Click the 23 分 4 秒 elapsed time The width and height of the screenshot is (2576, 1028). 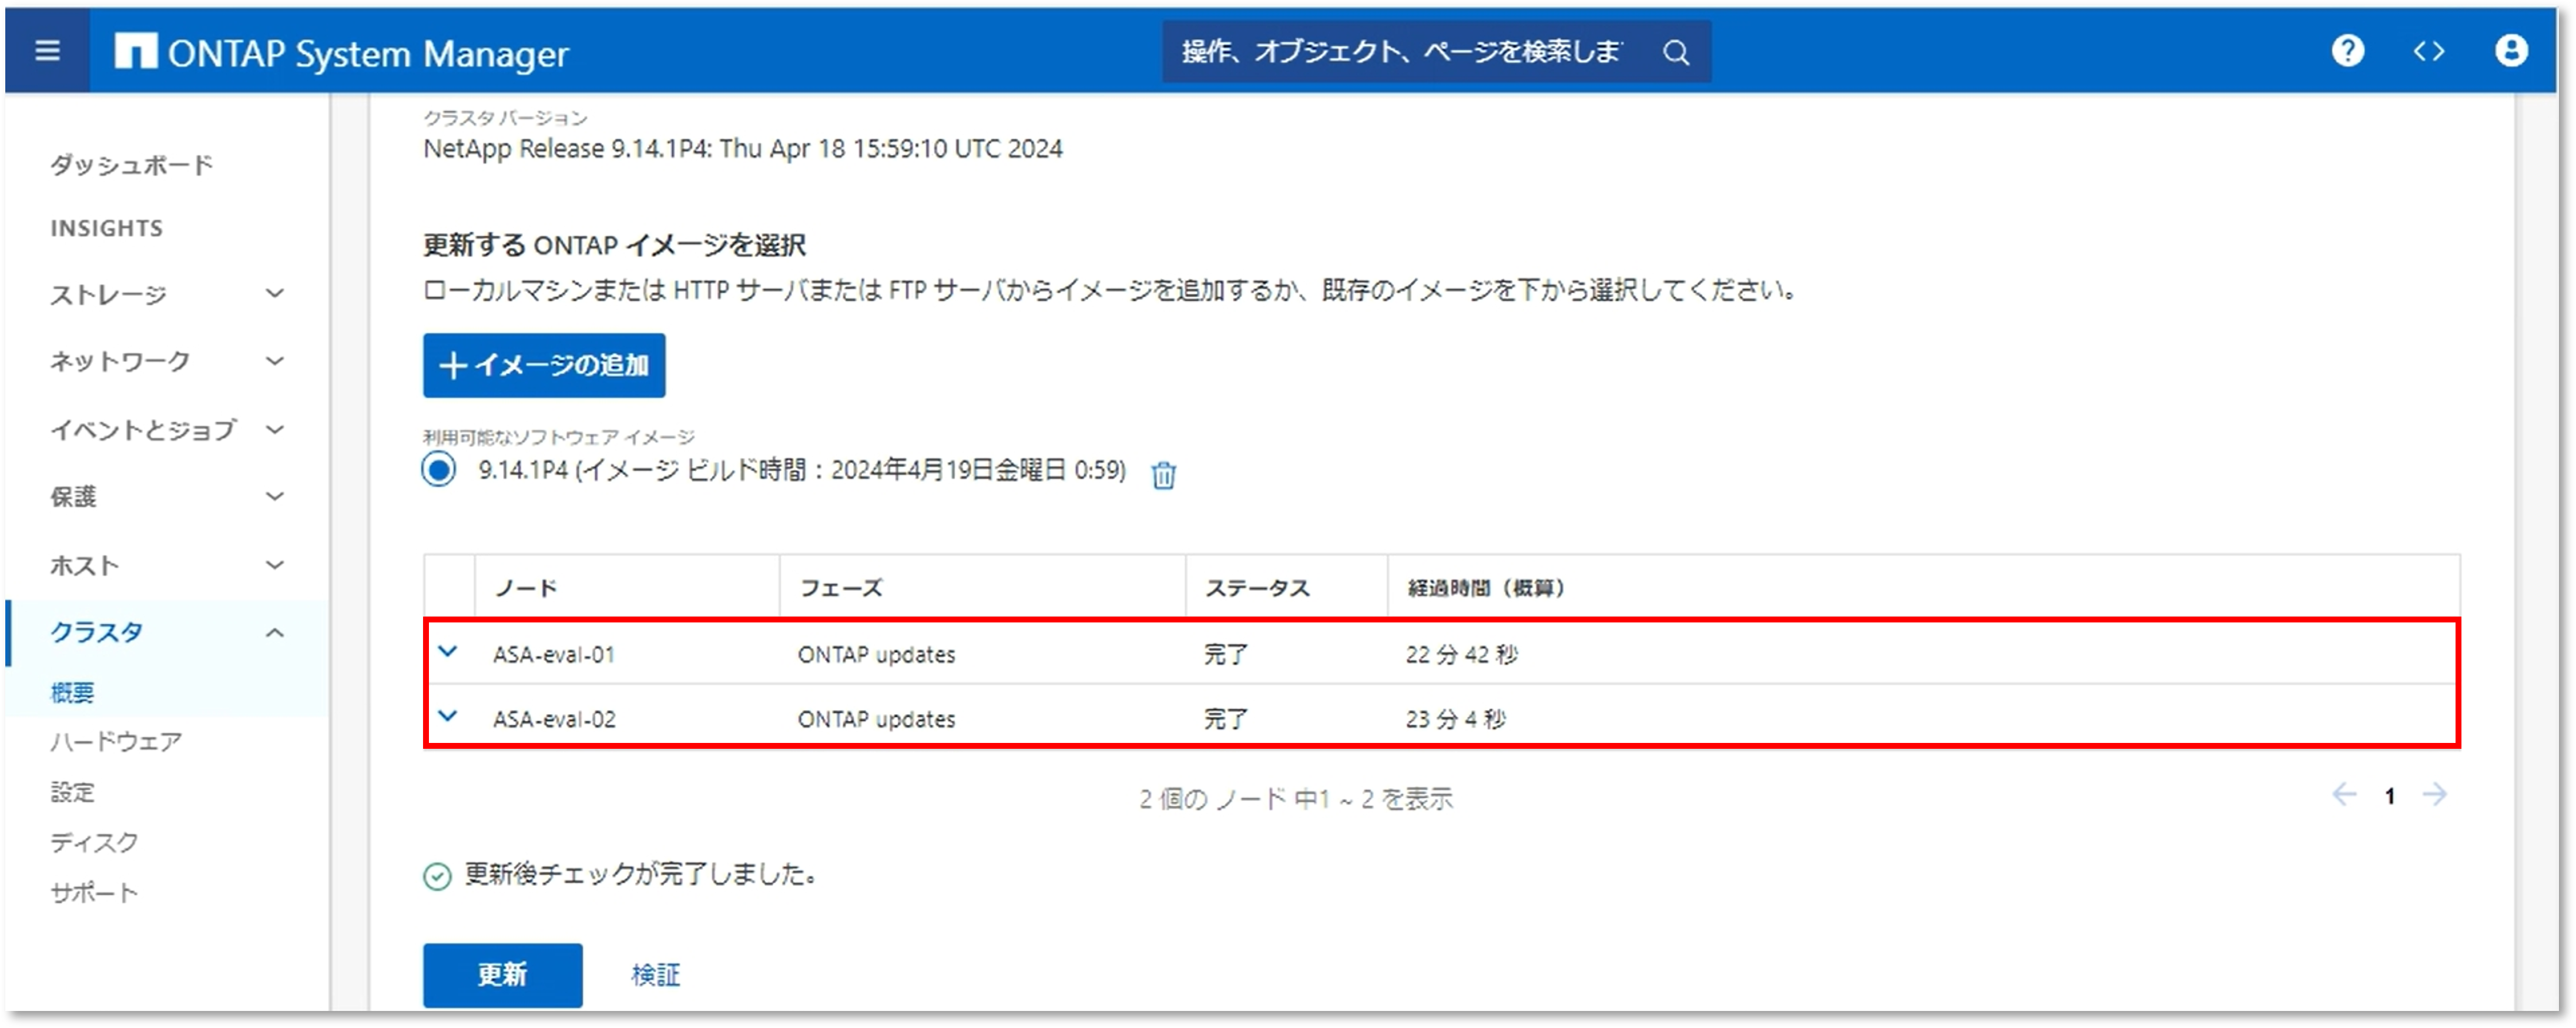[1455, 719]
